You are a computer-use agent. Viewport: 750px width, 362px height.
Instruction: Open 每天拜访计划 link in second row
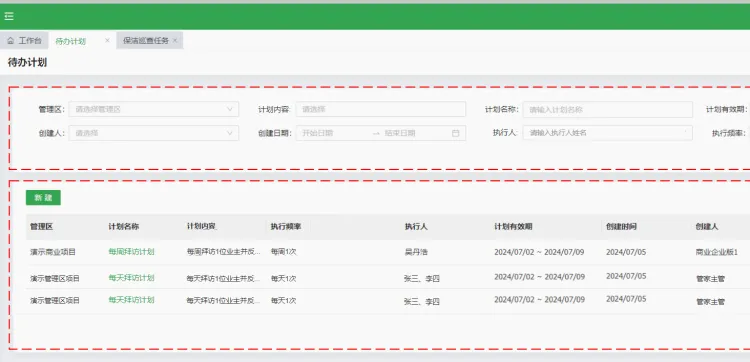click(x=132, y=277)
